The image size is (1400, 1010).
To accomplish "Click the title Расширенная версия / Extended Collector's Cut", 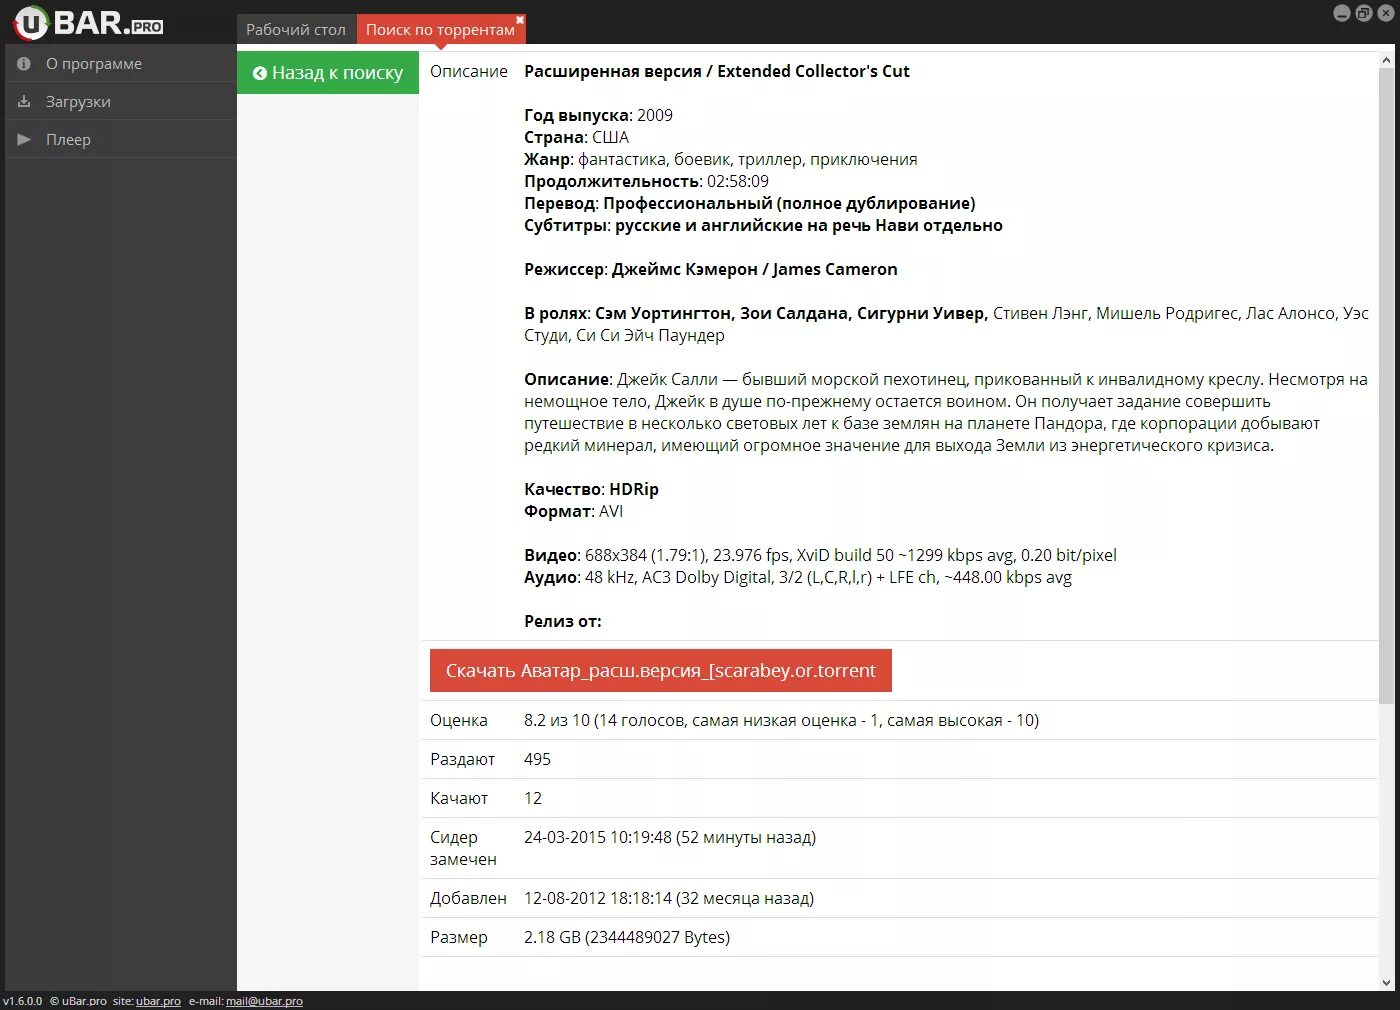I will point(717,71).
